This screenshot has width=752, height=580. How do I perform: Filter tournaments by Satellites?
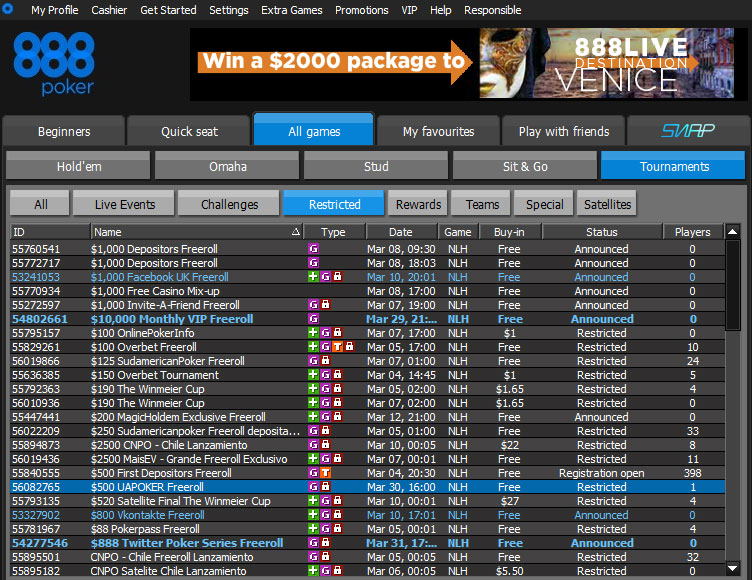[607, 204]
